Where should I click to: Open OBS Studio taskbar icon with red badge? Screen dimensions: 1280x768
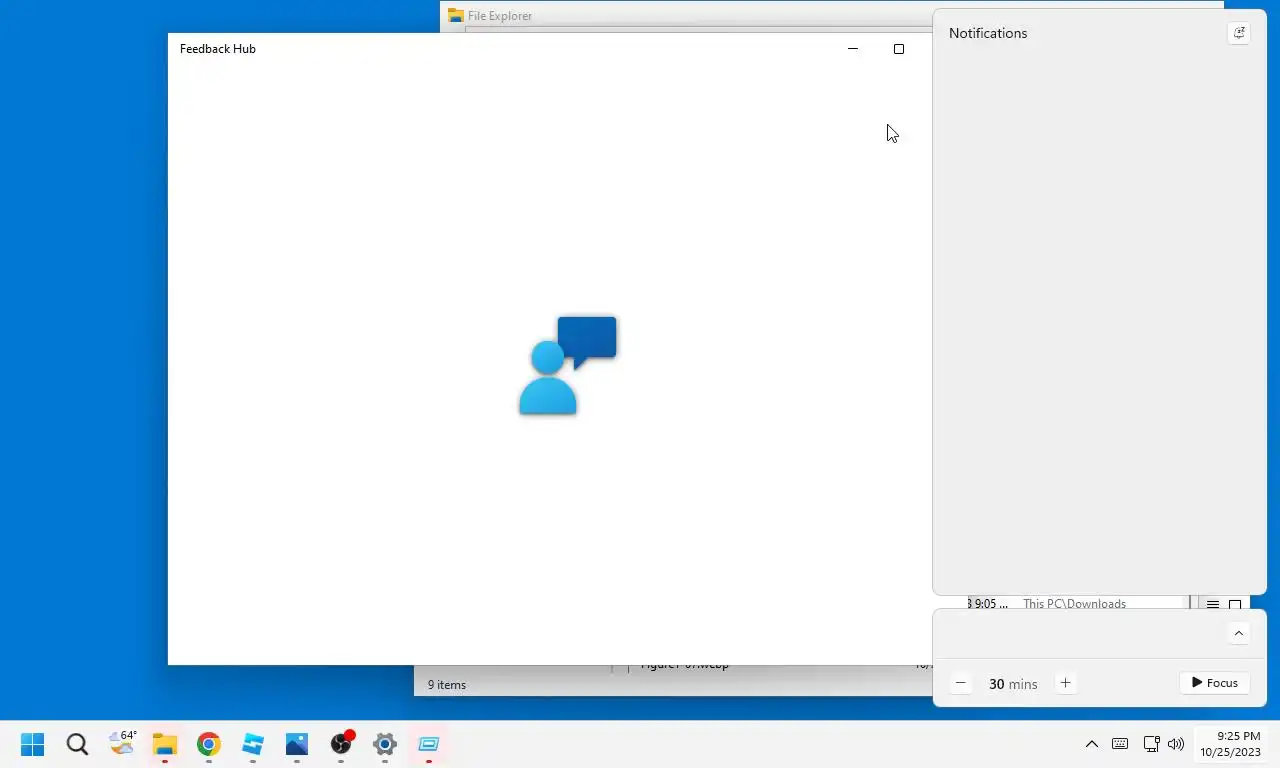click(342, 743)
